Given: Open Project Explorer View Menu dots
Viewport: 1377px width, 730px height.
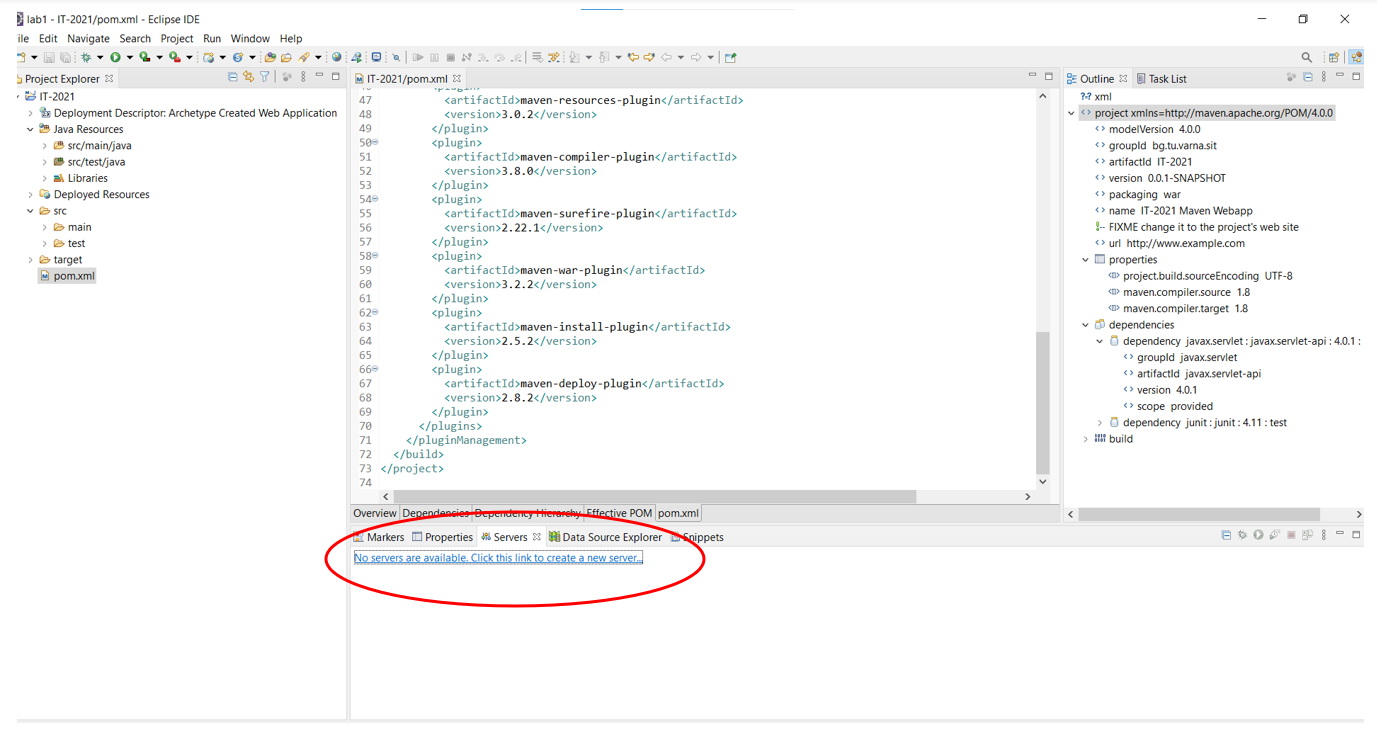Looking at the screenshot, I should click(302, 77).
